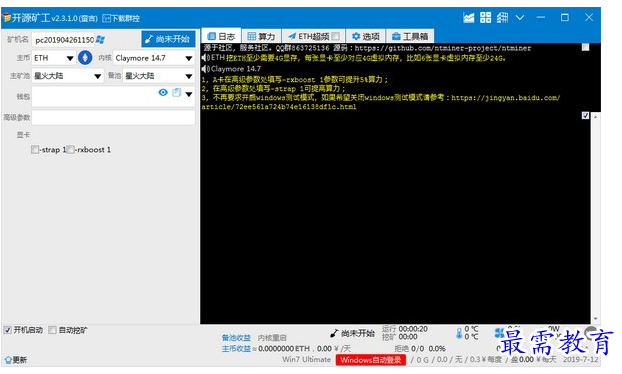
Task: Open the 主币收益 main coin earnings link
Action: point(236,349)
